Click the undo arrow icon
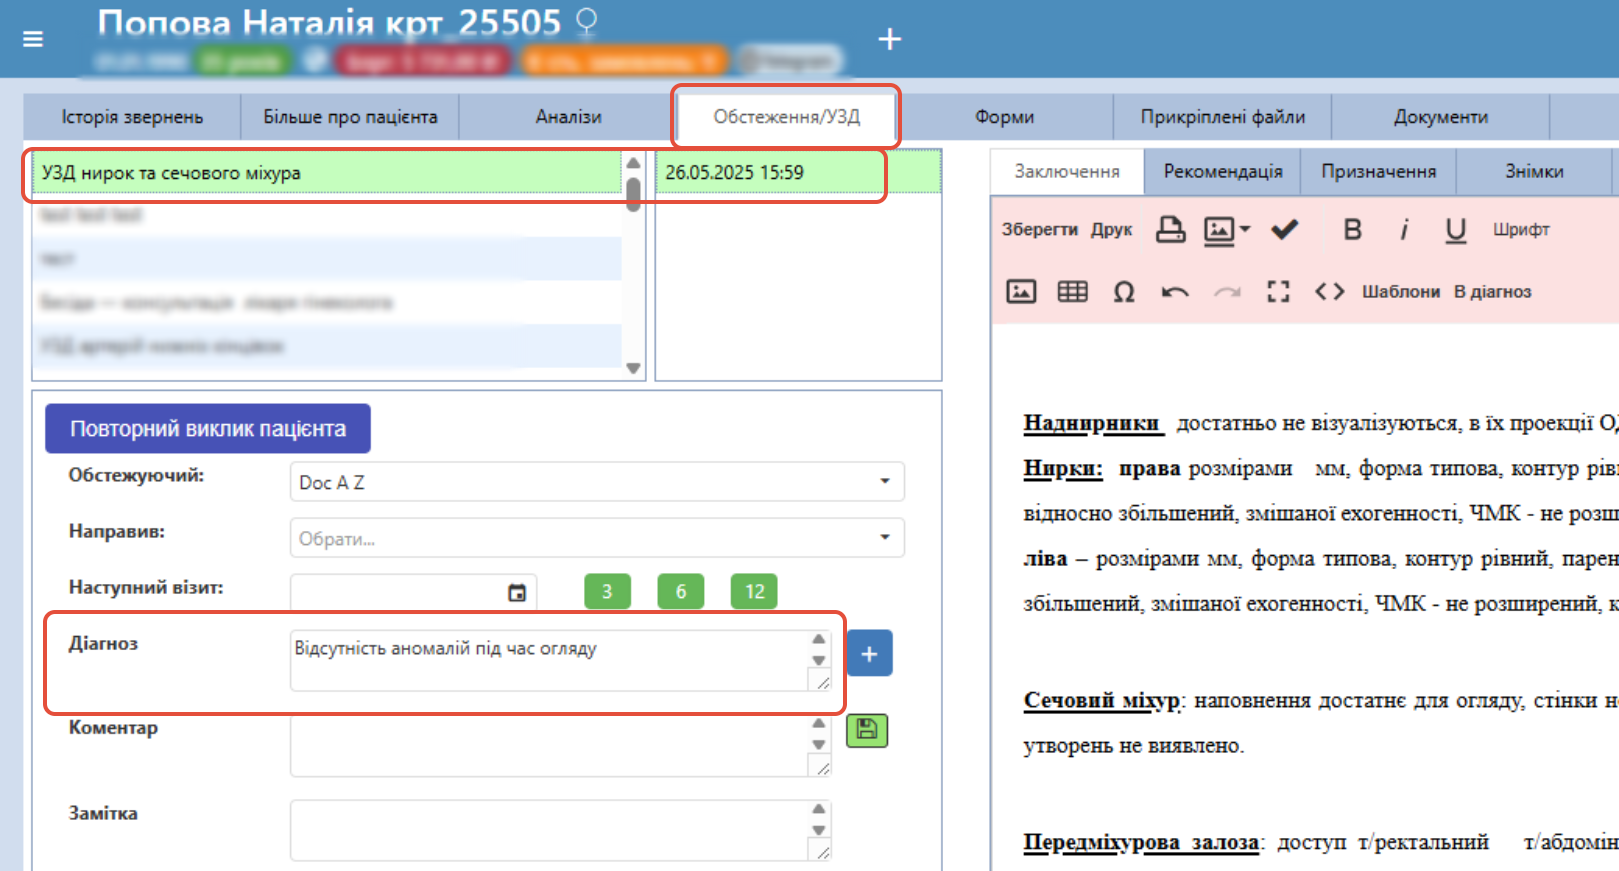1619x871 pixels. click(1175, 292)
